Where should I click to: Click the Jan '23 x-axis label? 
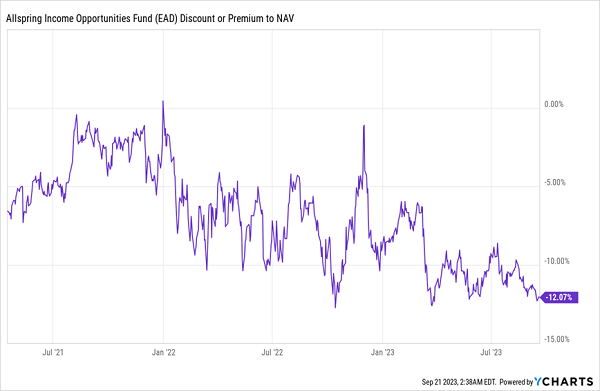click(x=382, y=352)
